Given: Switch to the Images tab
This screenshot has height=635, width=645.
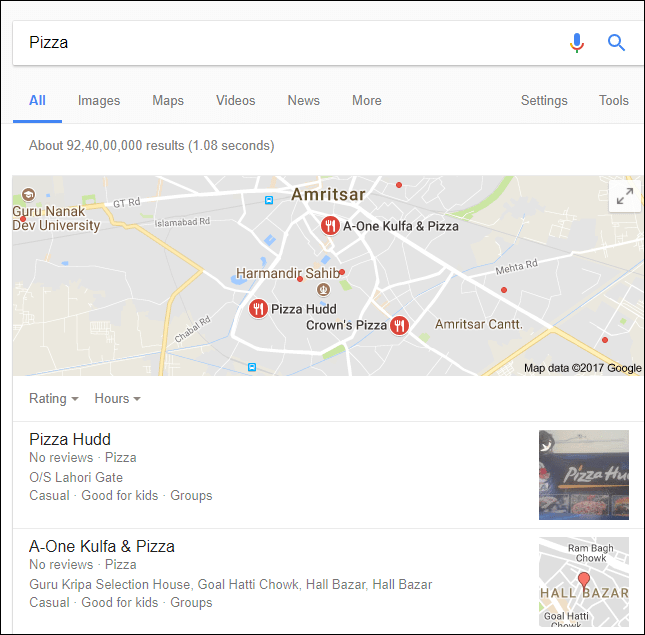Looking at the screenshot, I should (x=99, y=101).
